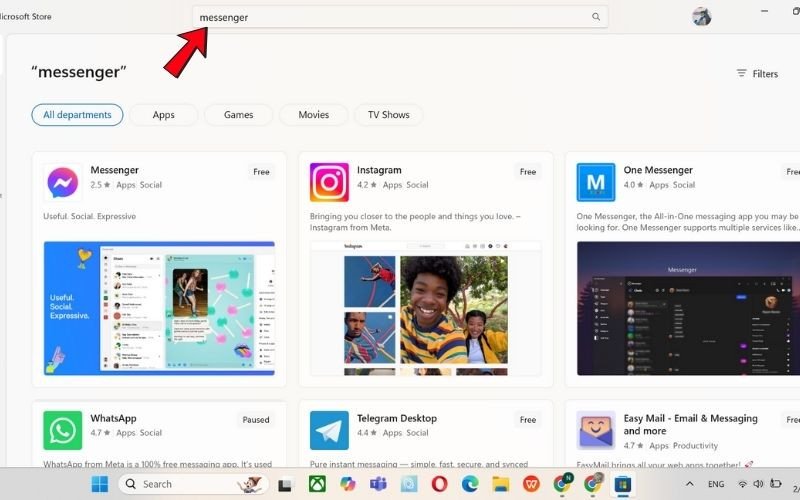
Task: Click the Telegram Desktop logo
Action: tap(329, 430)
